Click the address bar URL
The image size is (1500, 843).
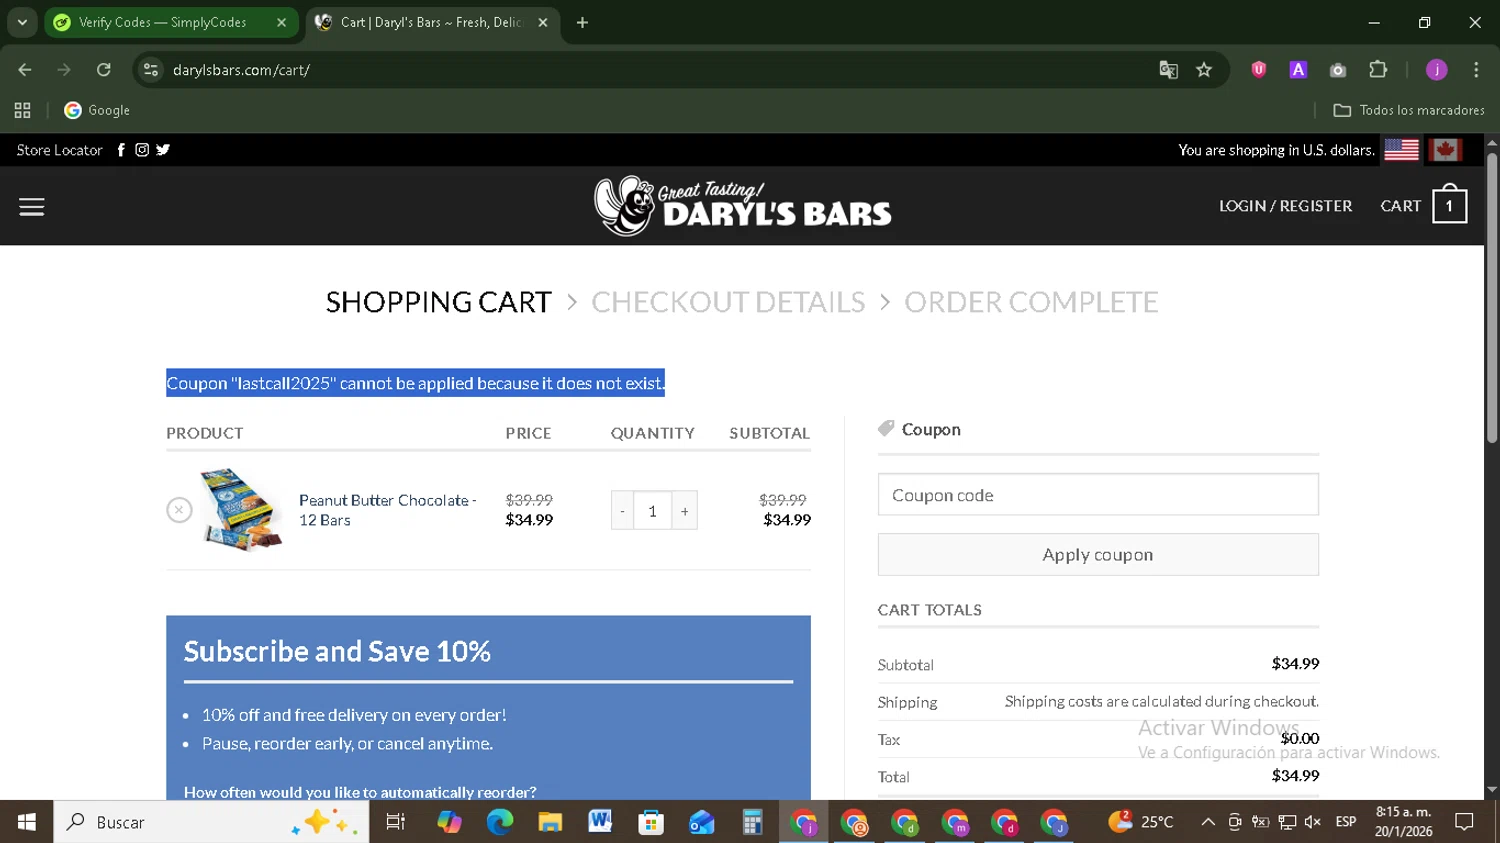tap(241, 70)
